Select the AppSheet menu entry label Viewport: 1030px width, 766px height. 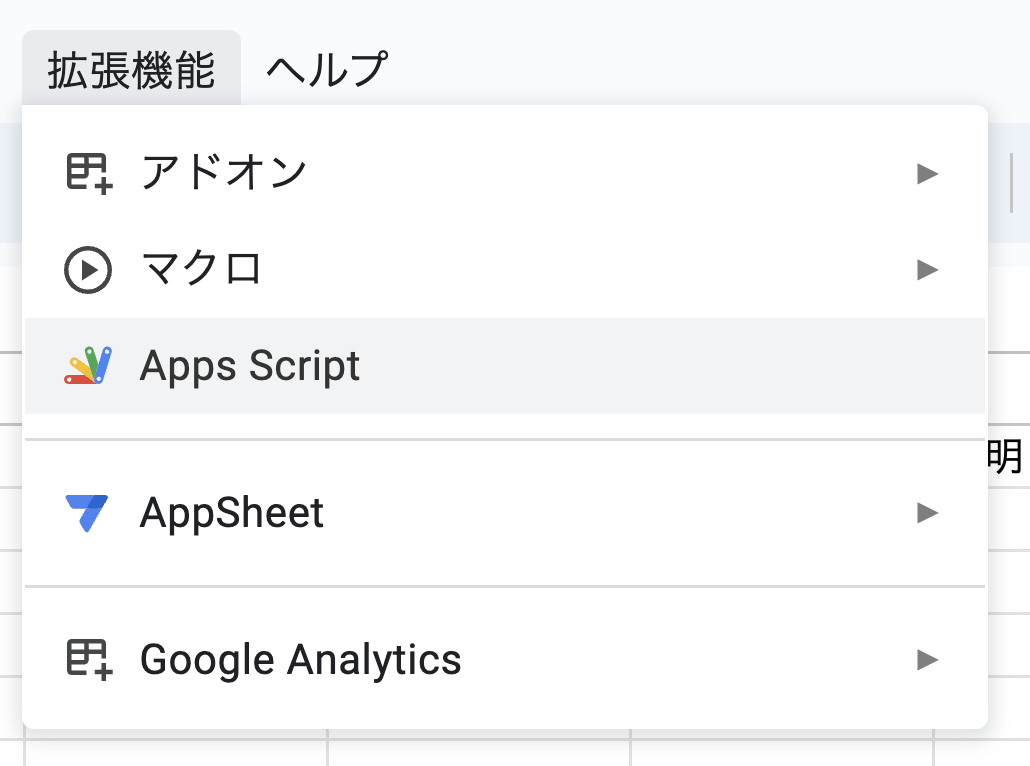[232, 513]
